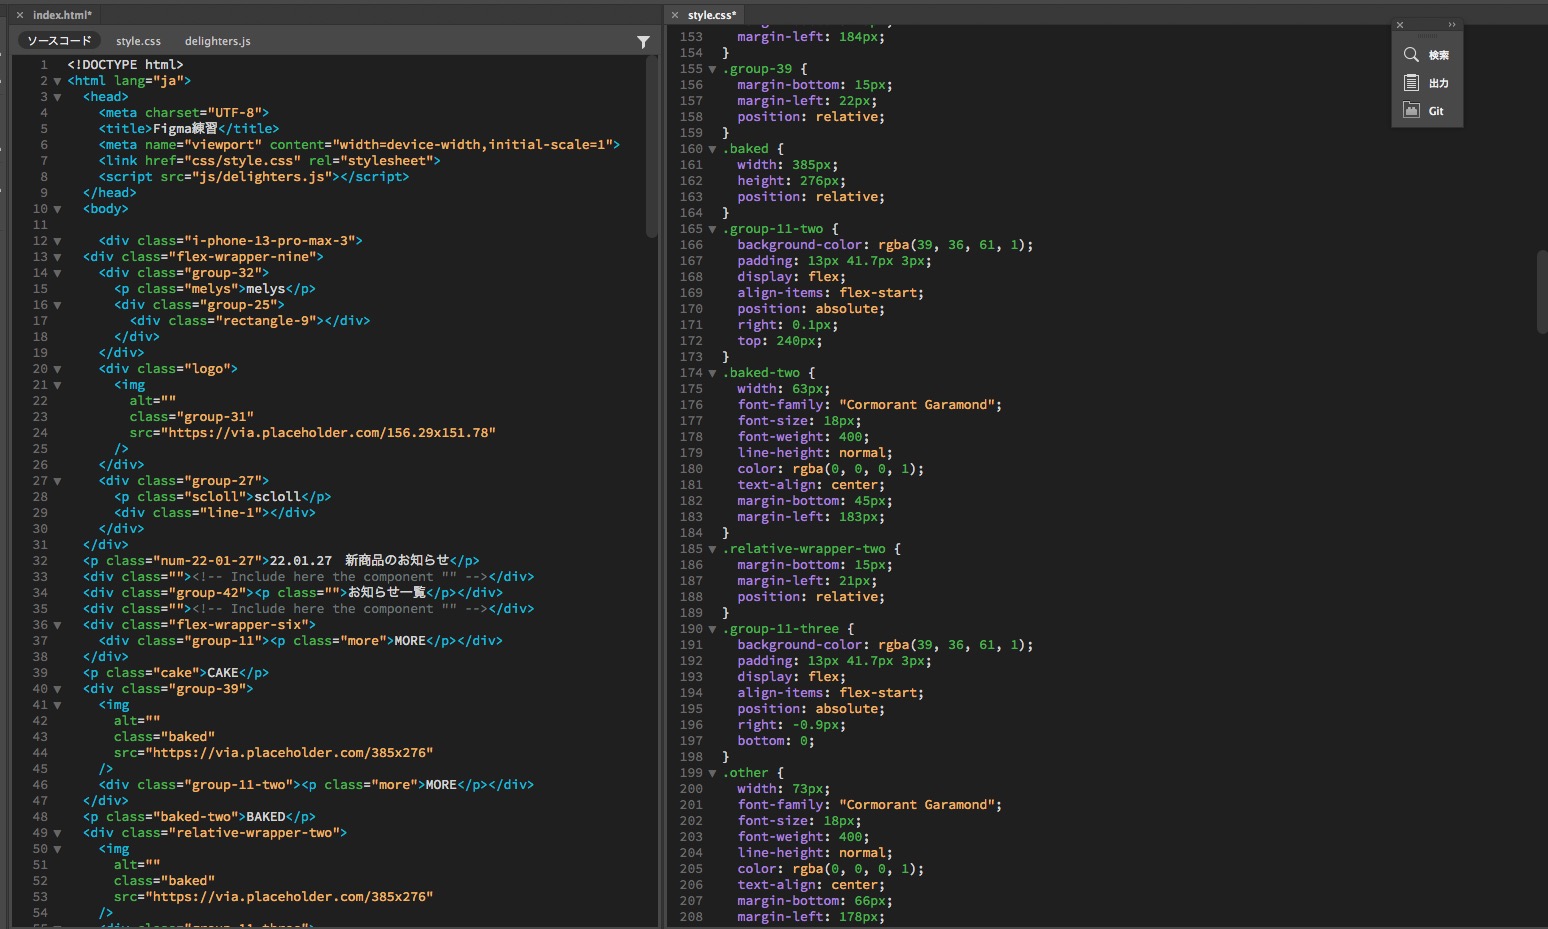Click the text 新商品のお知らせ on line 32
Image resolution: width=1548 pixels, height=929 pixels.
coord(397,561)
